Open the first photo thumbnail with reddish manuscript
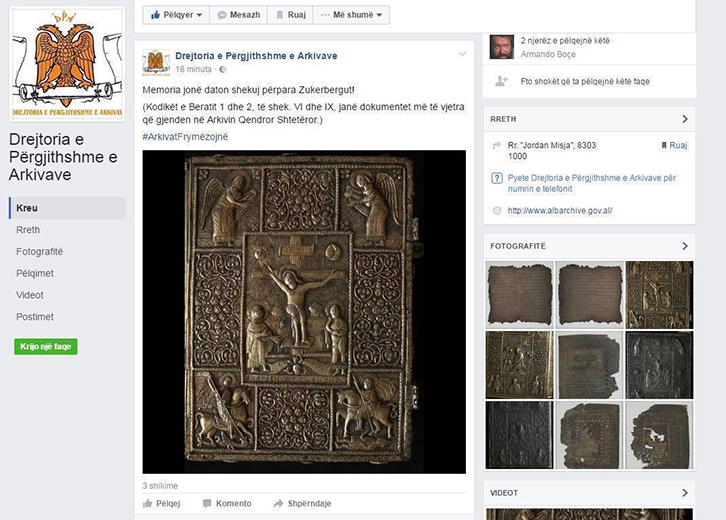The width and height of the screenshot is (726, 520). pos(519,294)
